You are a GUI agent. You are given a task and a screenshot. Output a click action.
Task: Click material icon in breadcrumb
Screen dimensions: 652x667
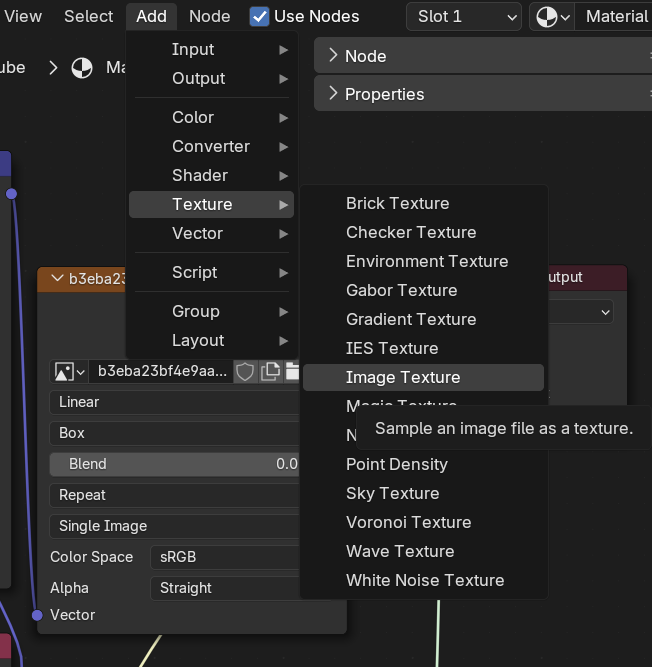(82, 68)
